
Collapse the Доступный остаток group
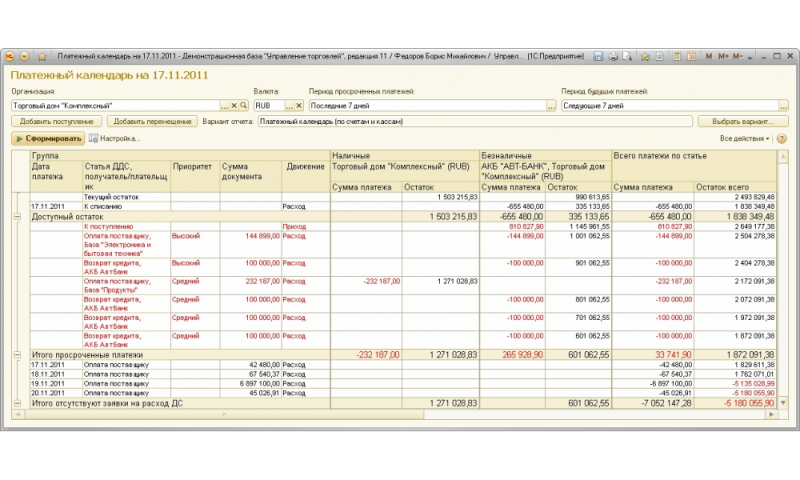[16, 216]
